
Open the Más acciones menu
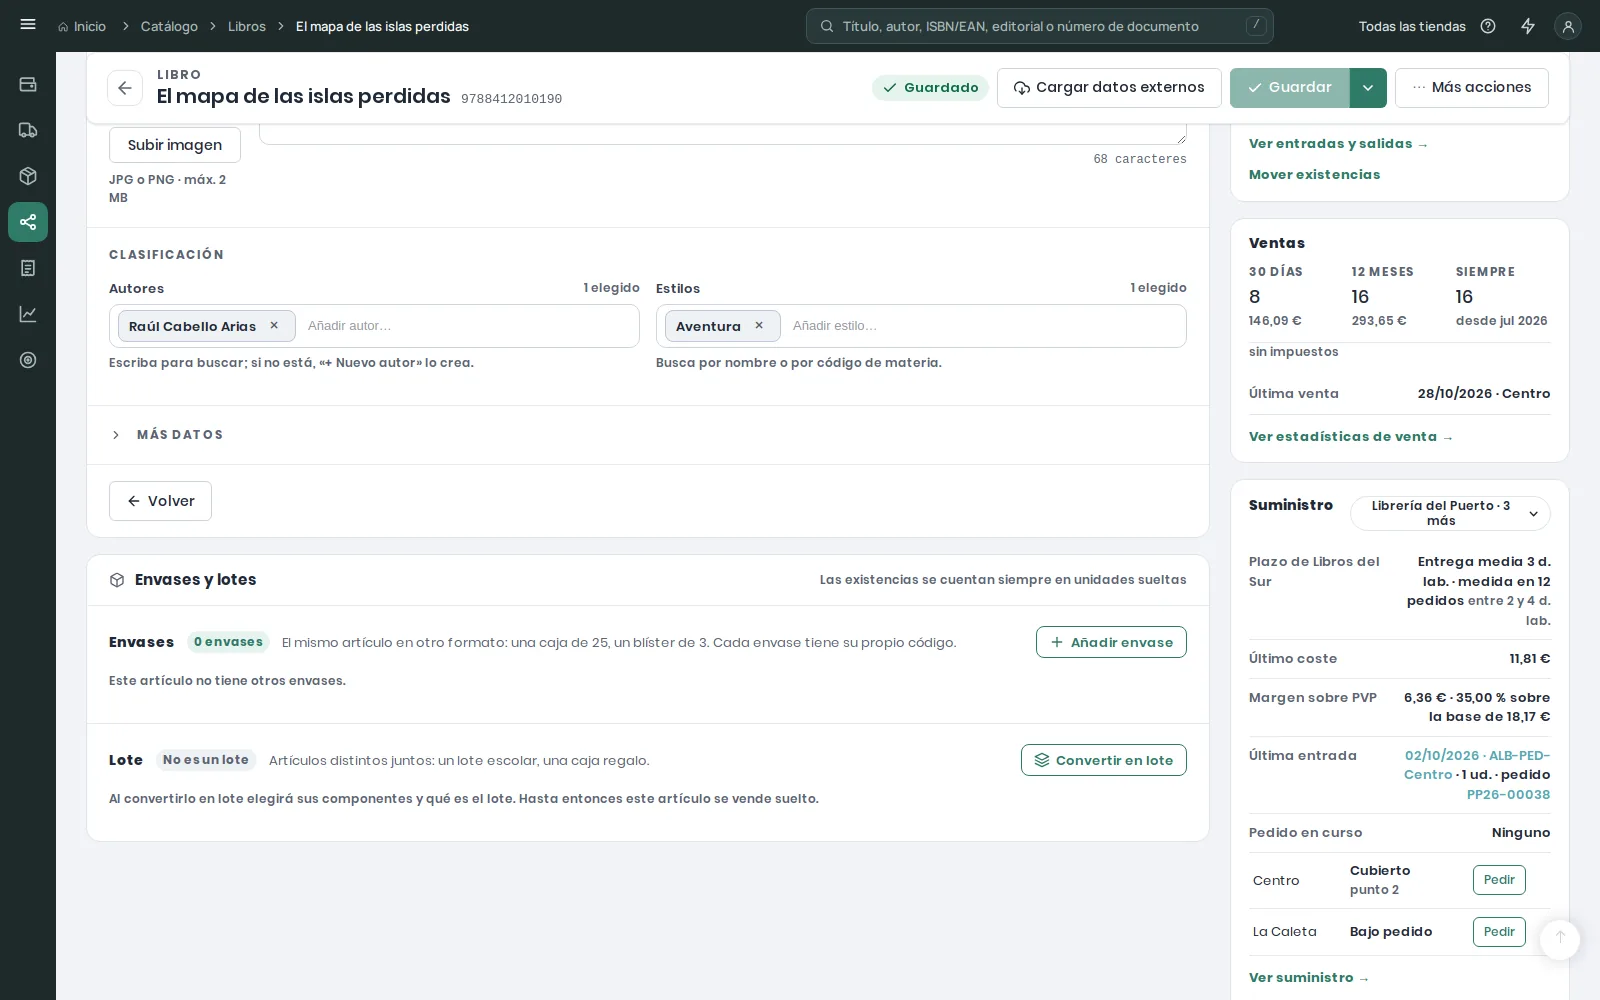click(1472, 88)
